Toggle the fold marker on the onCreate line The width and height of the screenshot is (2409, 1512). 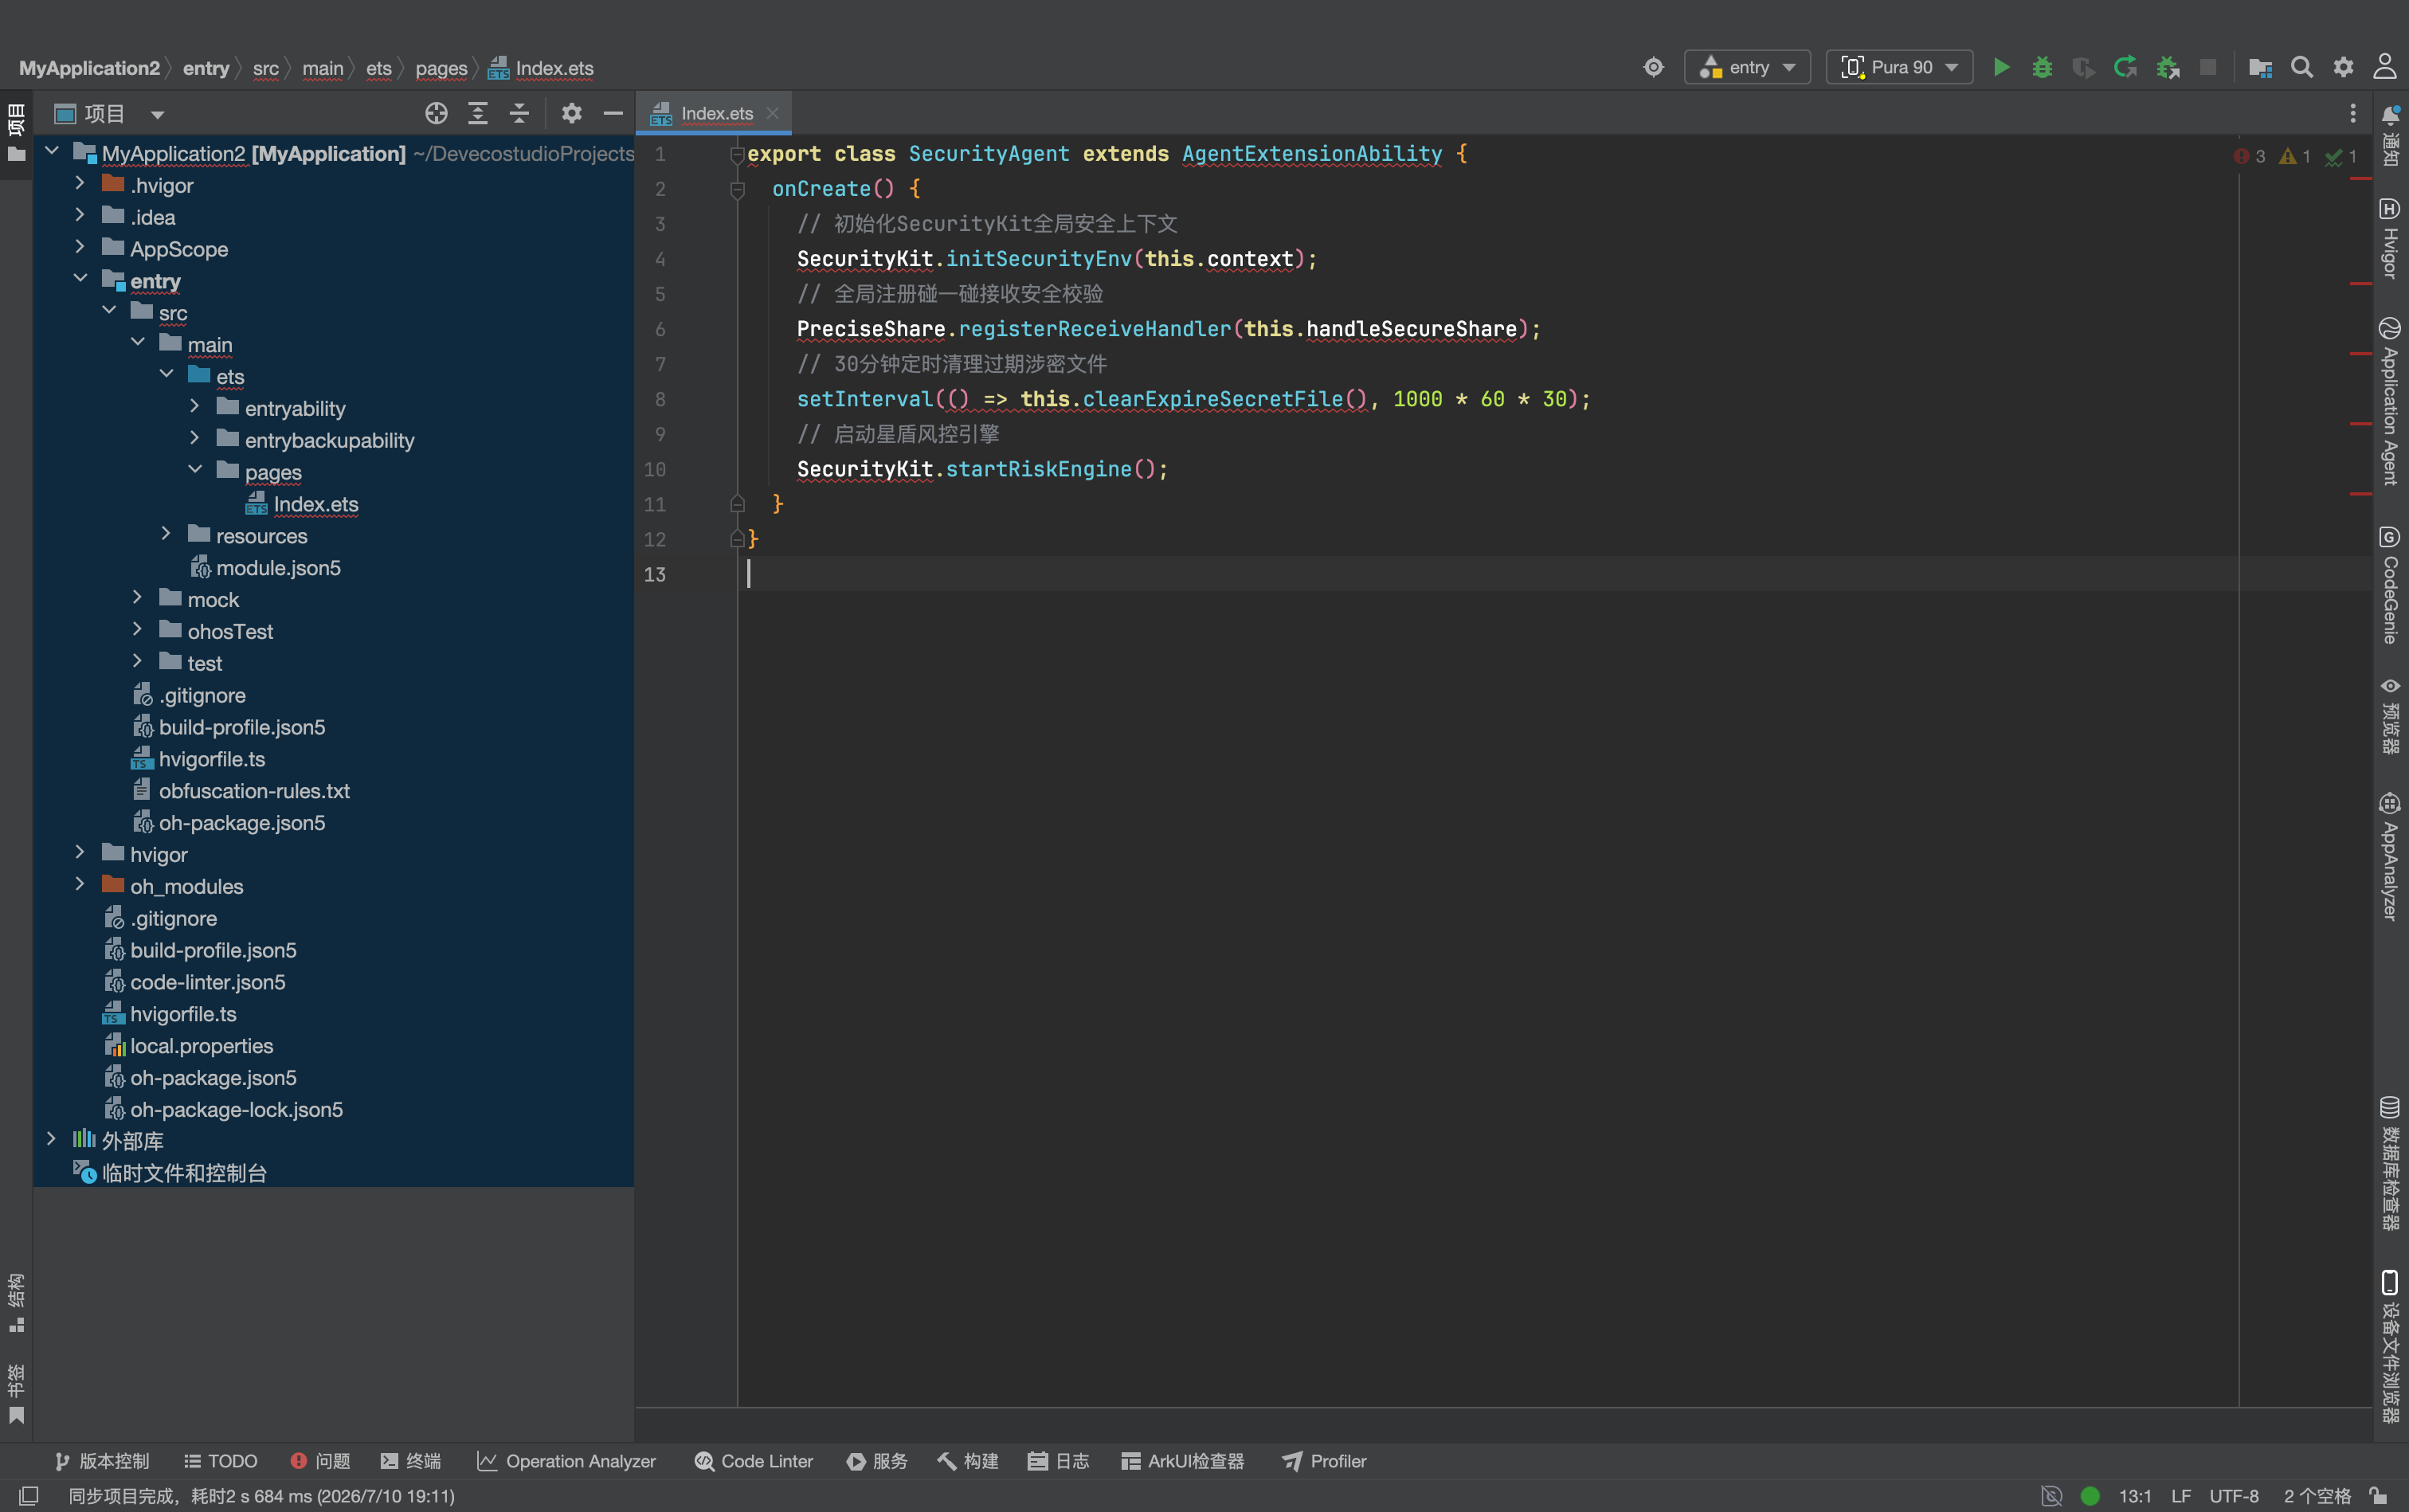[737, 189]
